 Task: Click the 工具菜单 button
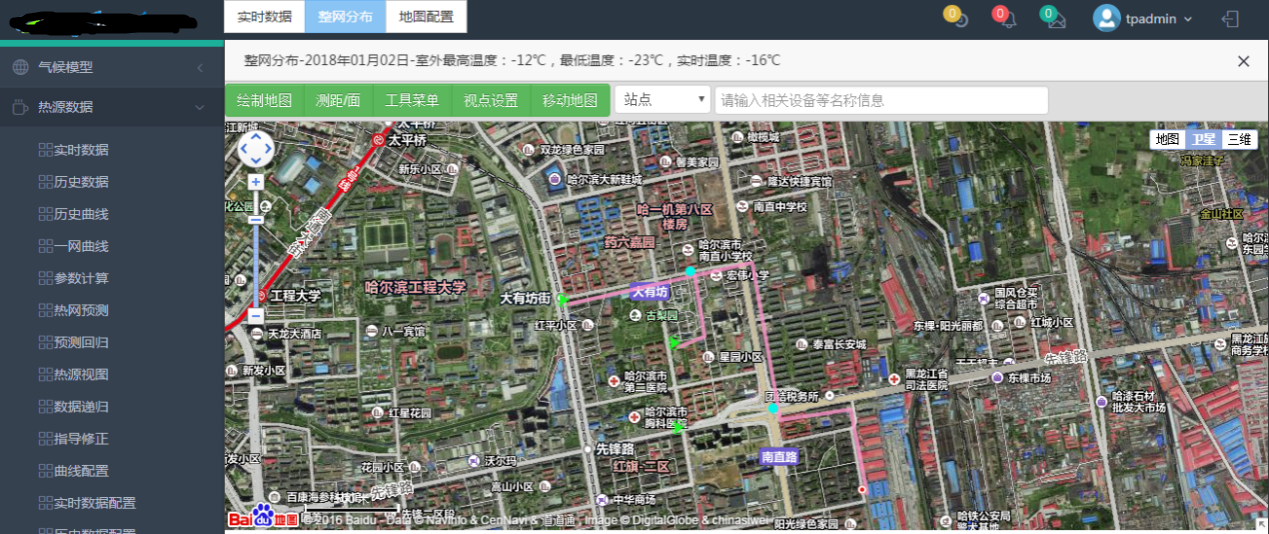tap(412, 100)
